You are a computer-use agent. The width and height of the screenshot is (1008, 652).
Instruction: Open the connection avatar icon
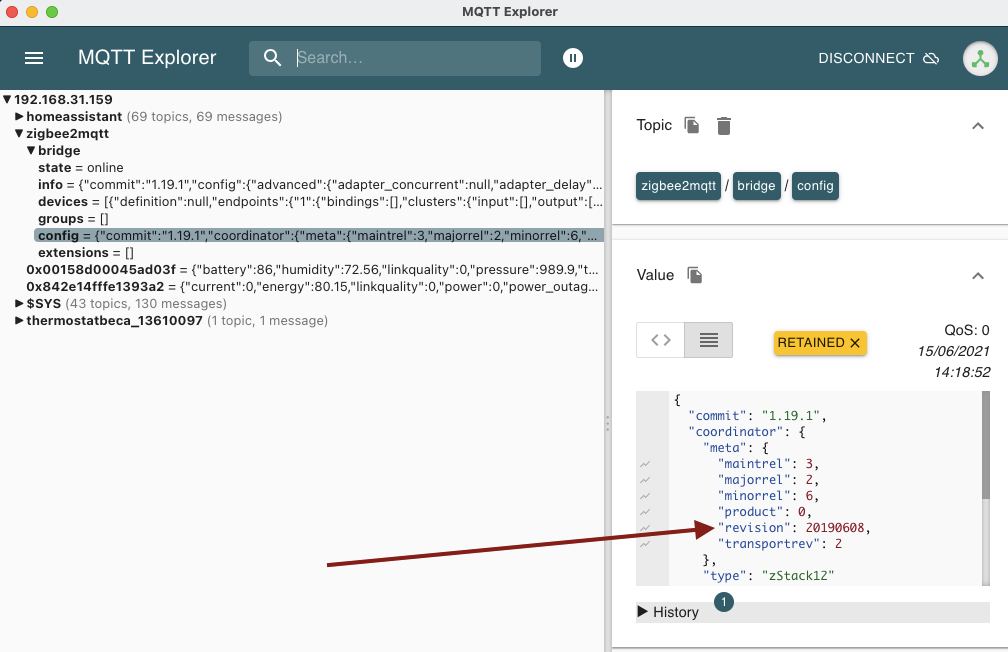tap(980, 59)
